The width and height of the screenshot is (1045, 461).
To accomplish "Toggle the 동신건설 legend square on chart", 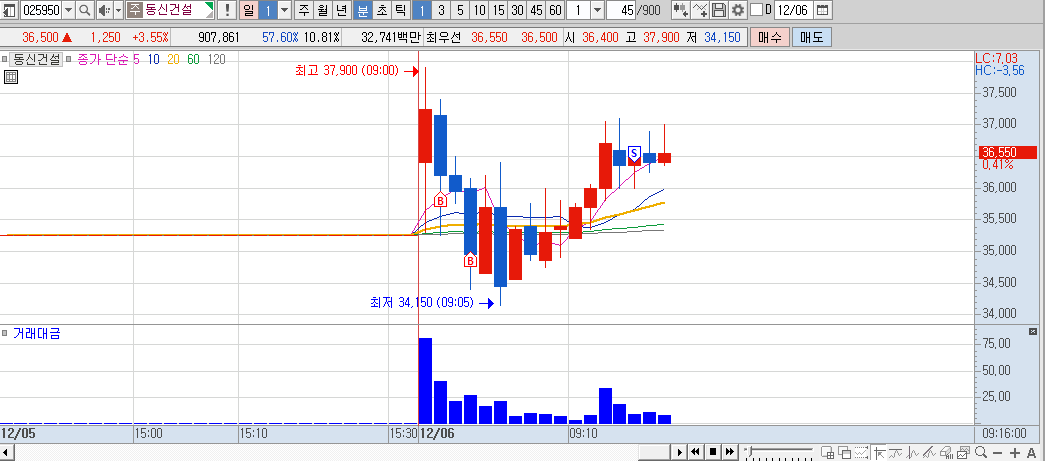I will (4, 59).
